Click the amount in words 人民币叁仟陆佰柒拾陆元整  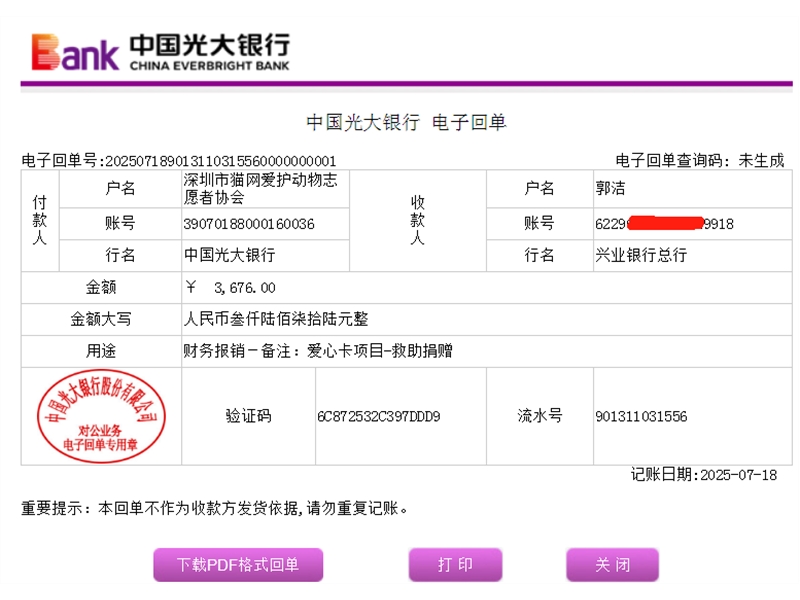(276, 319)
